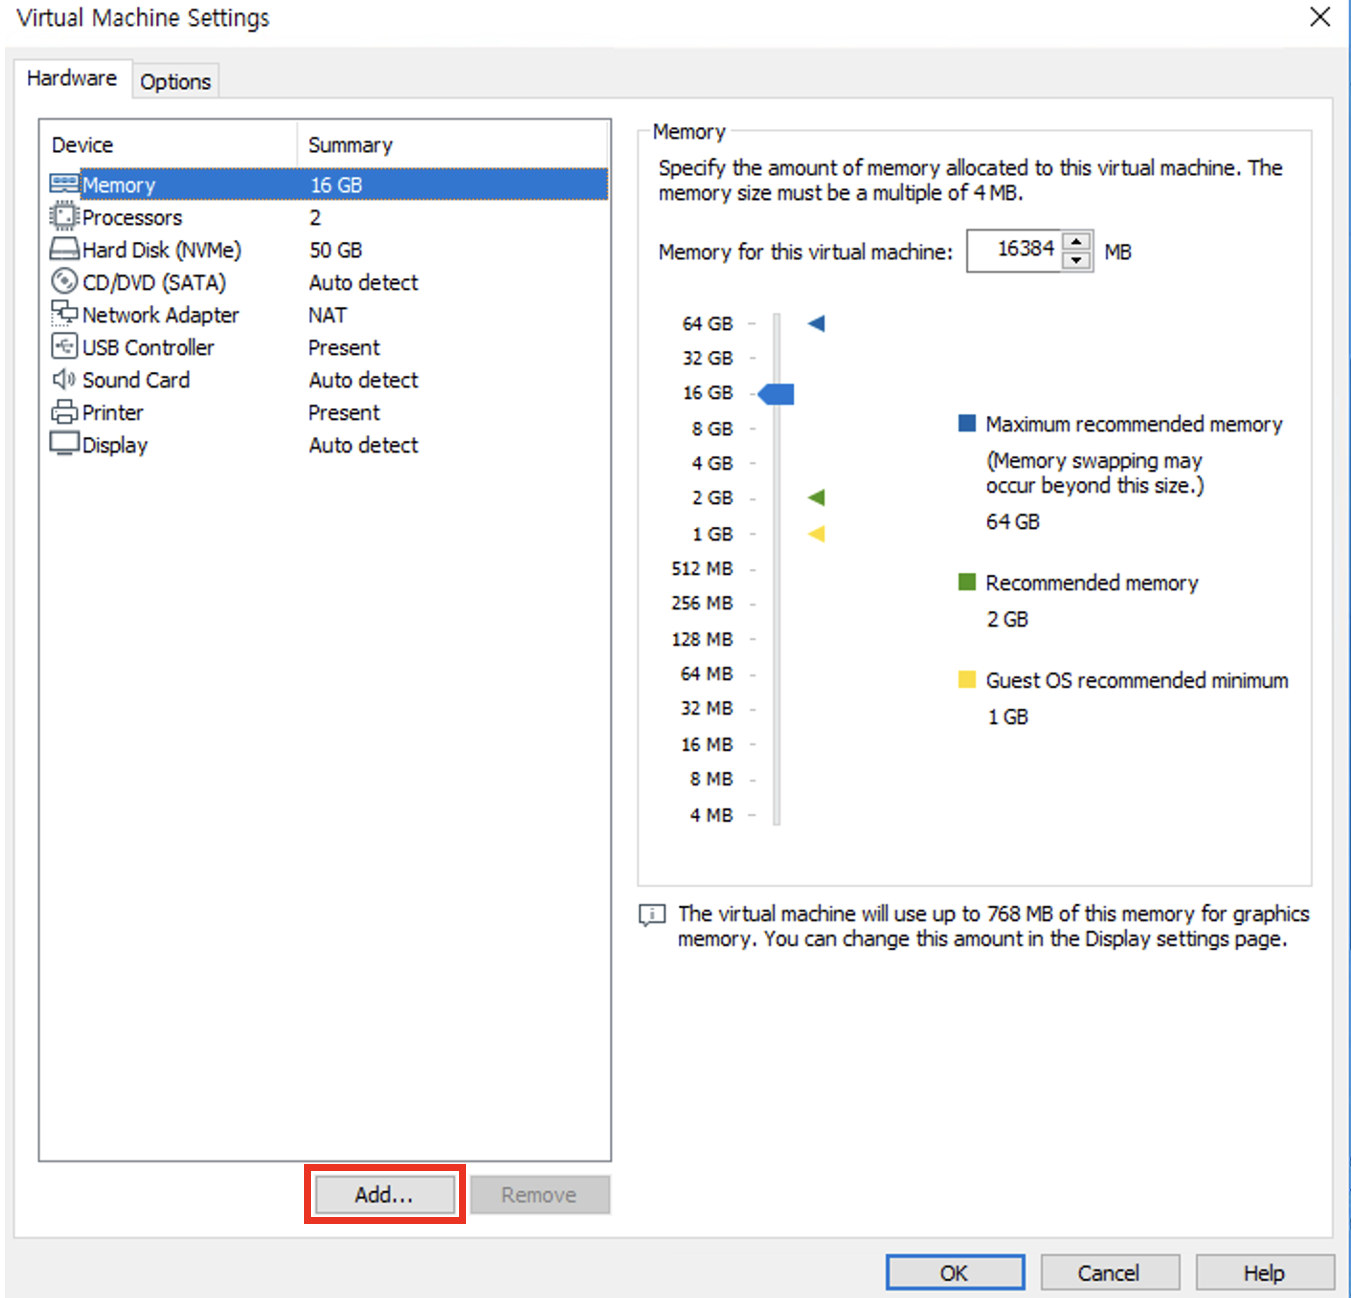The height and width of the screenshot is (1298, 1352).
Task: Click the graphics memory info icon
Action: (x=652, y=915)
